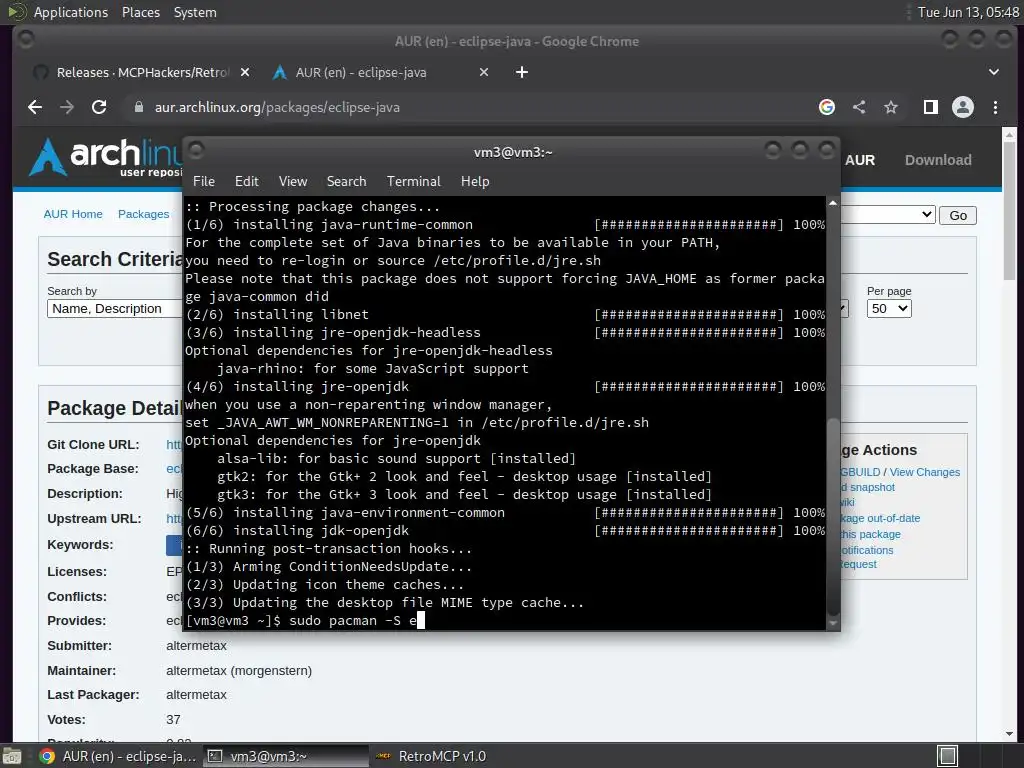Click the Votes value 37
Screen dimensions: 1024x768
click(173, 720)
